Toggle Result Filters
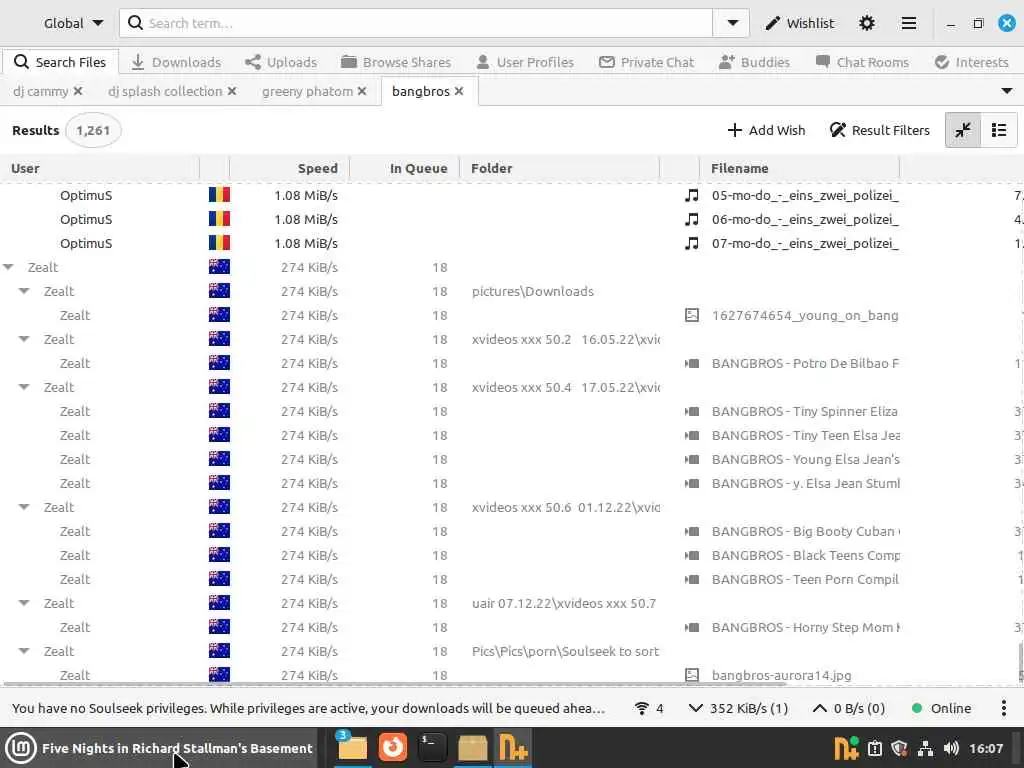Viewport: 1024px width, 768px height. coord(880,130)
